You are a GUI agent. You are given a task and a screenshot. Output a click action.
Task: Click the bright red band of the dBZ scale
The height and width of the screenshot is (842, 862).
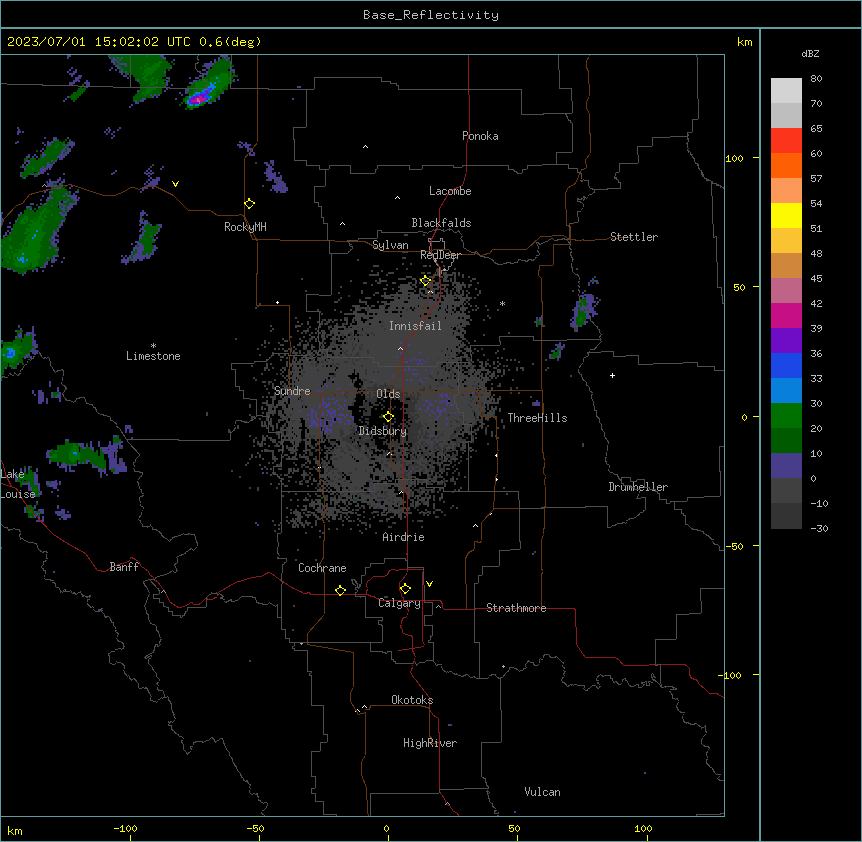click(786, 140)
